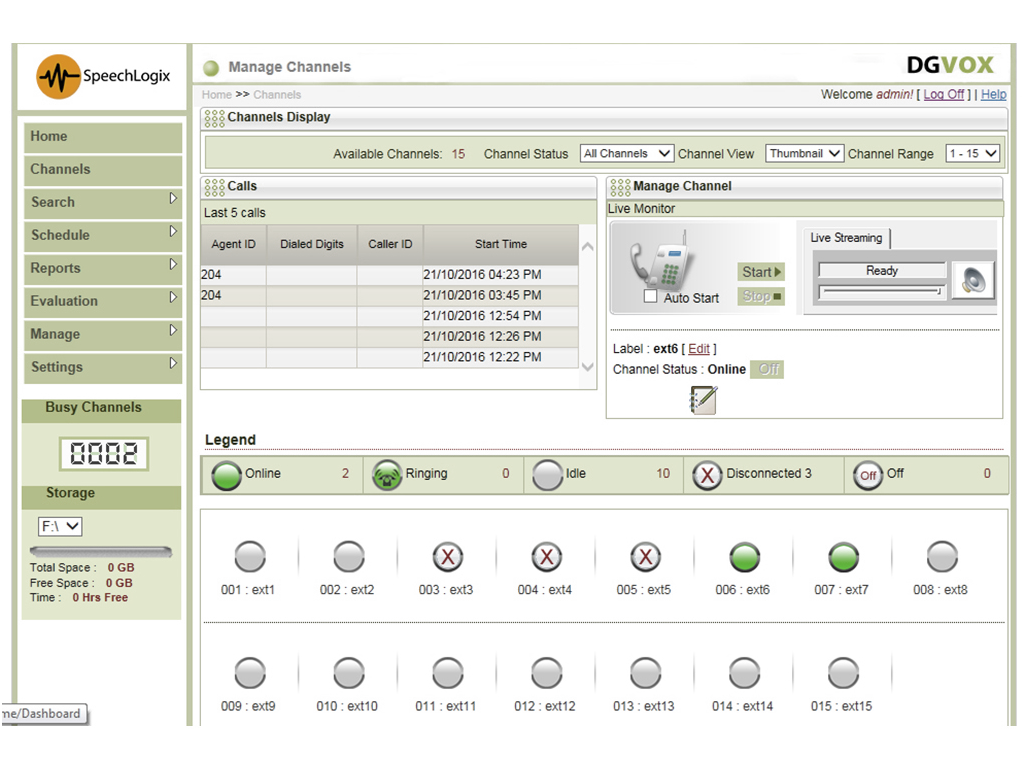
Task: Open the notepad icon under Channel Status
Action: tap(703, 400)
